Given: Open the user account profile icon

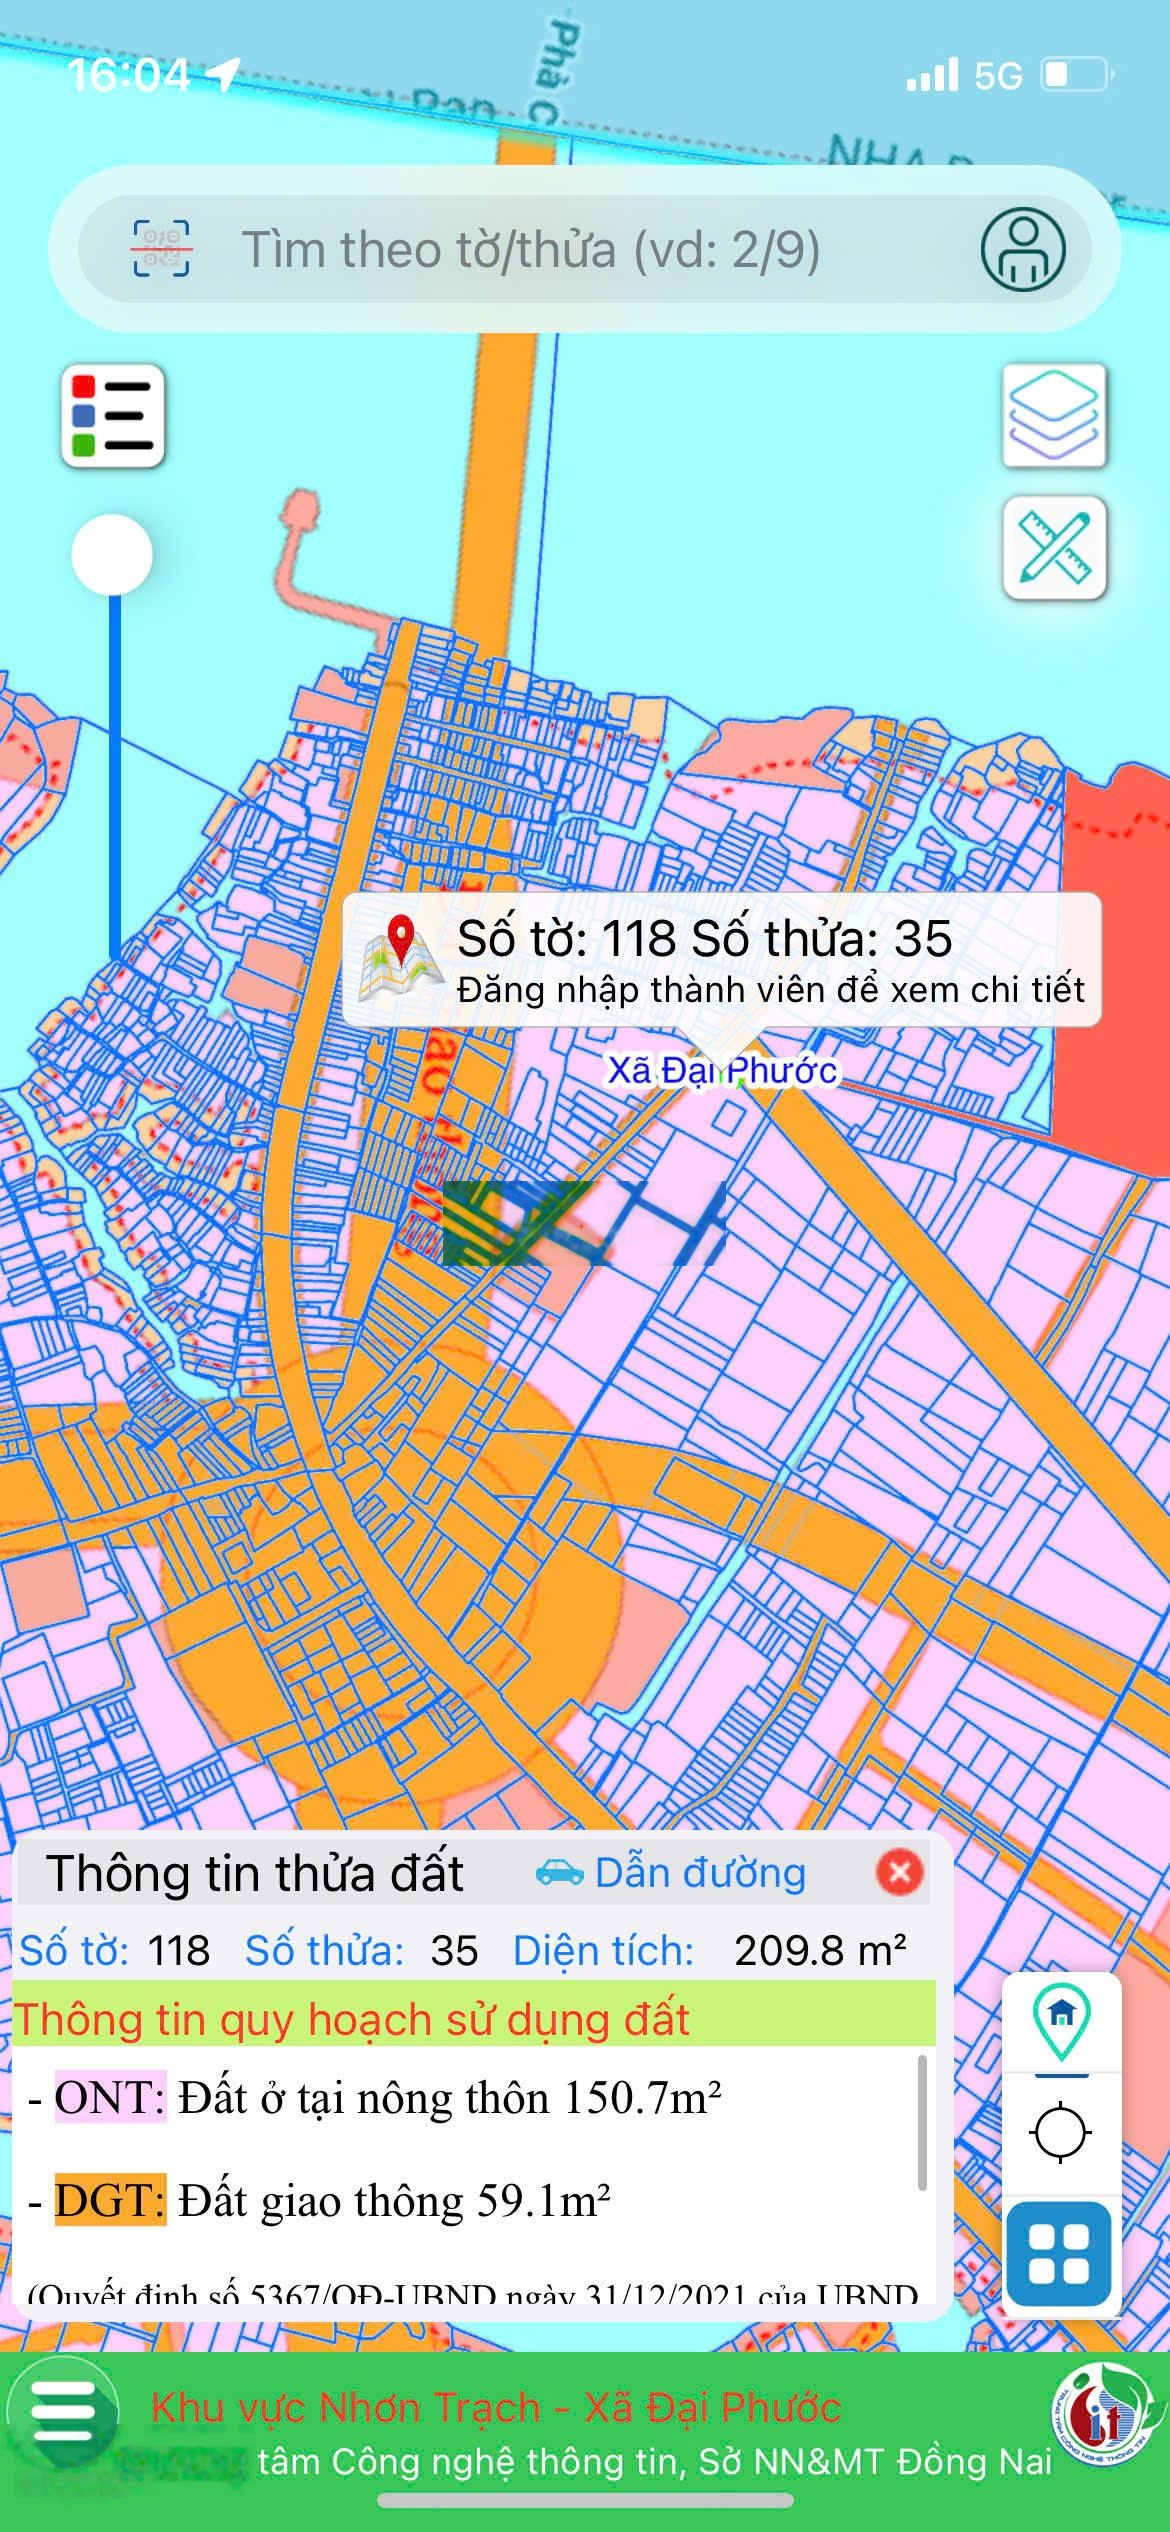Looking at the screenshot, I should click(1022, 249).
